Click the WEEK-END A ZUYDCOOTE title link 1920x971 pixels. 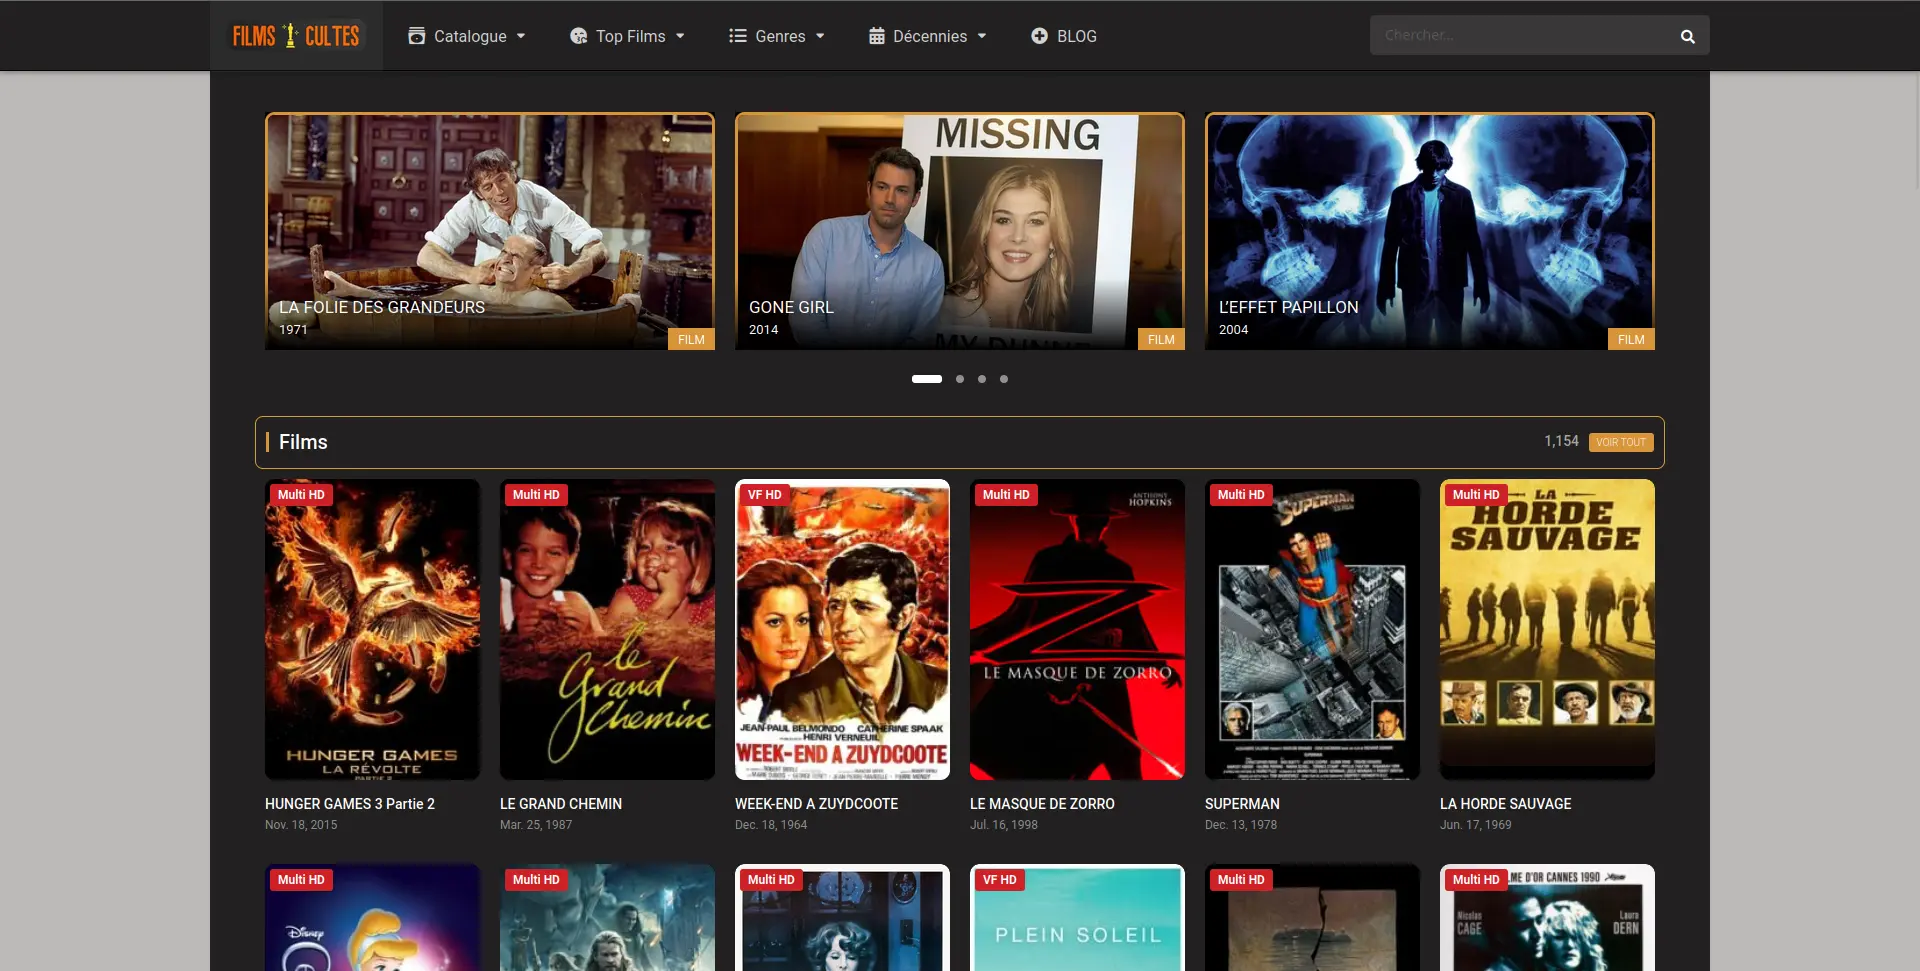click(x=816, y=804)
